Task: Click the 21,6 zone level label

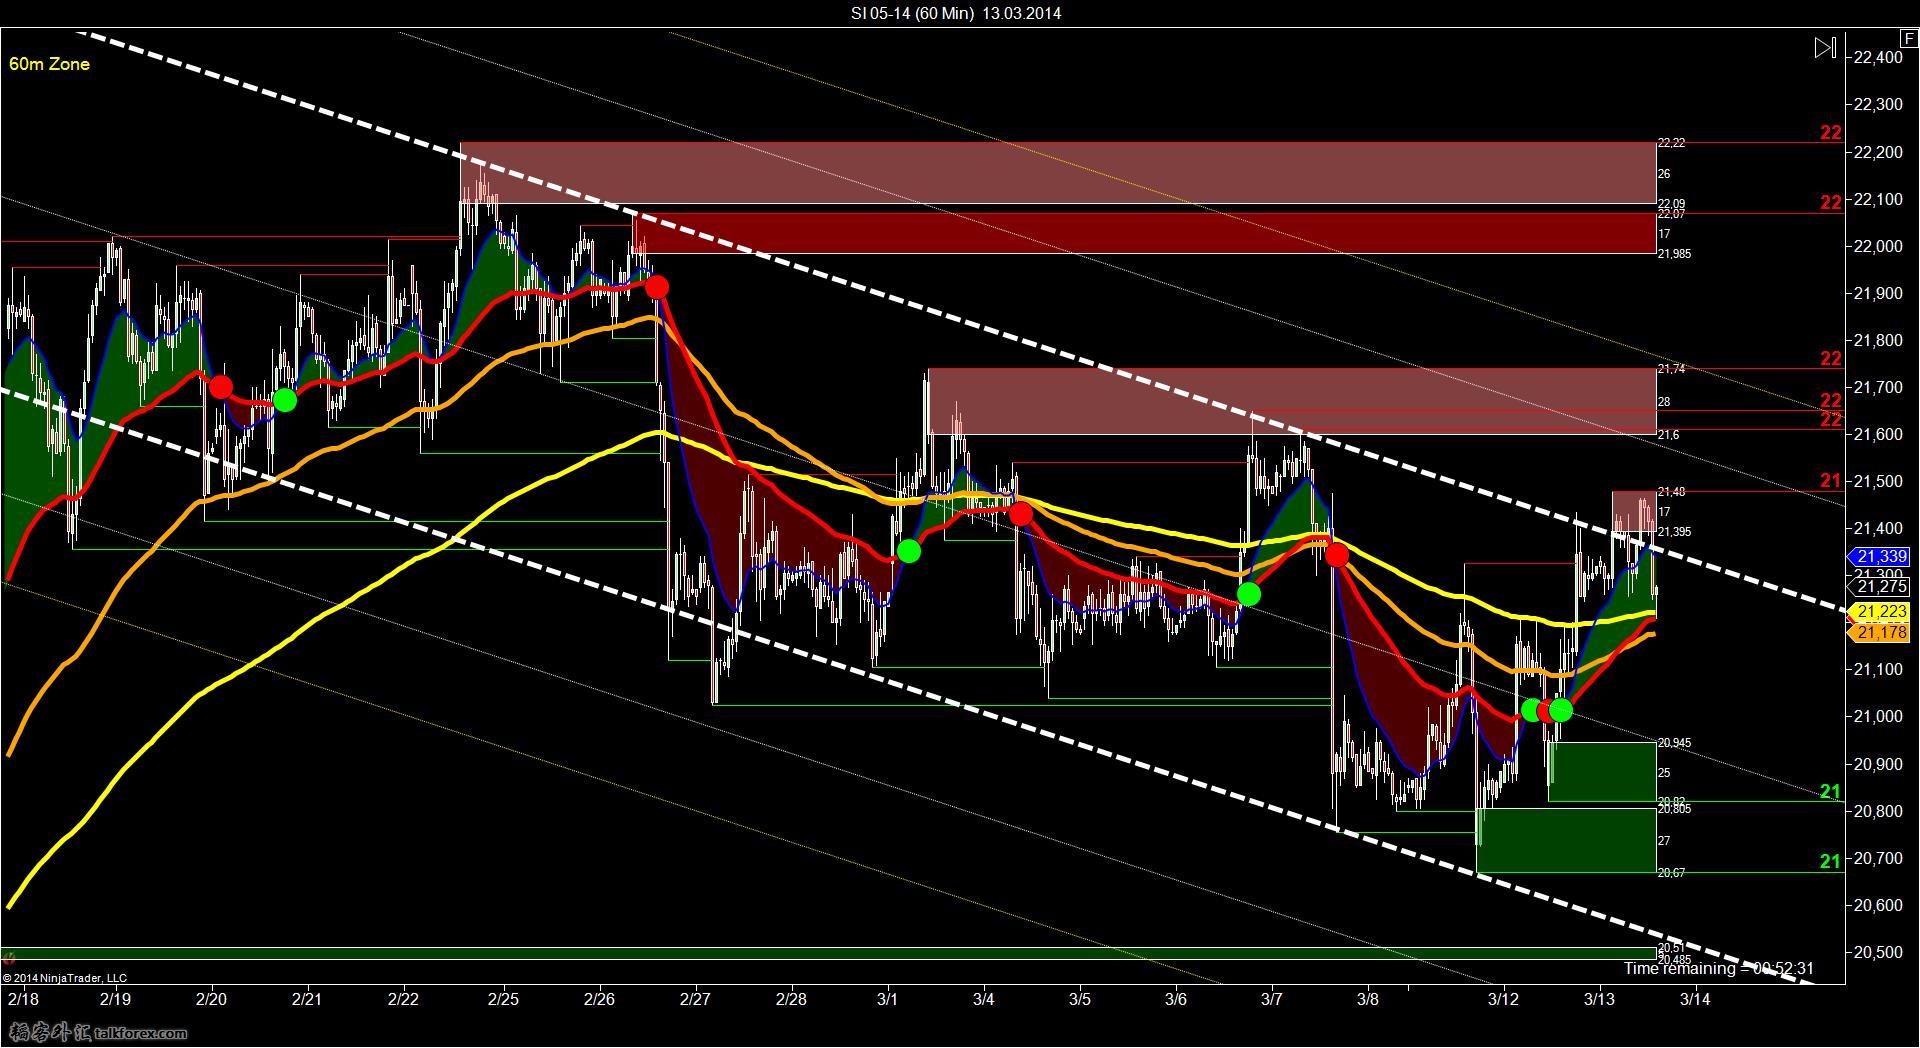Action: (1668, 435)
